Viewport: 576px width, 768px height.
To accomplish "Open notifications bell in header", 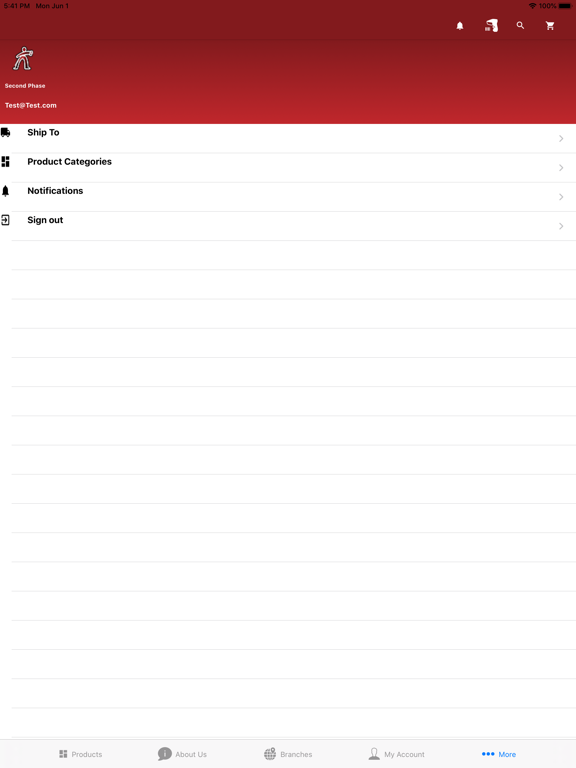I will point(459,26).
